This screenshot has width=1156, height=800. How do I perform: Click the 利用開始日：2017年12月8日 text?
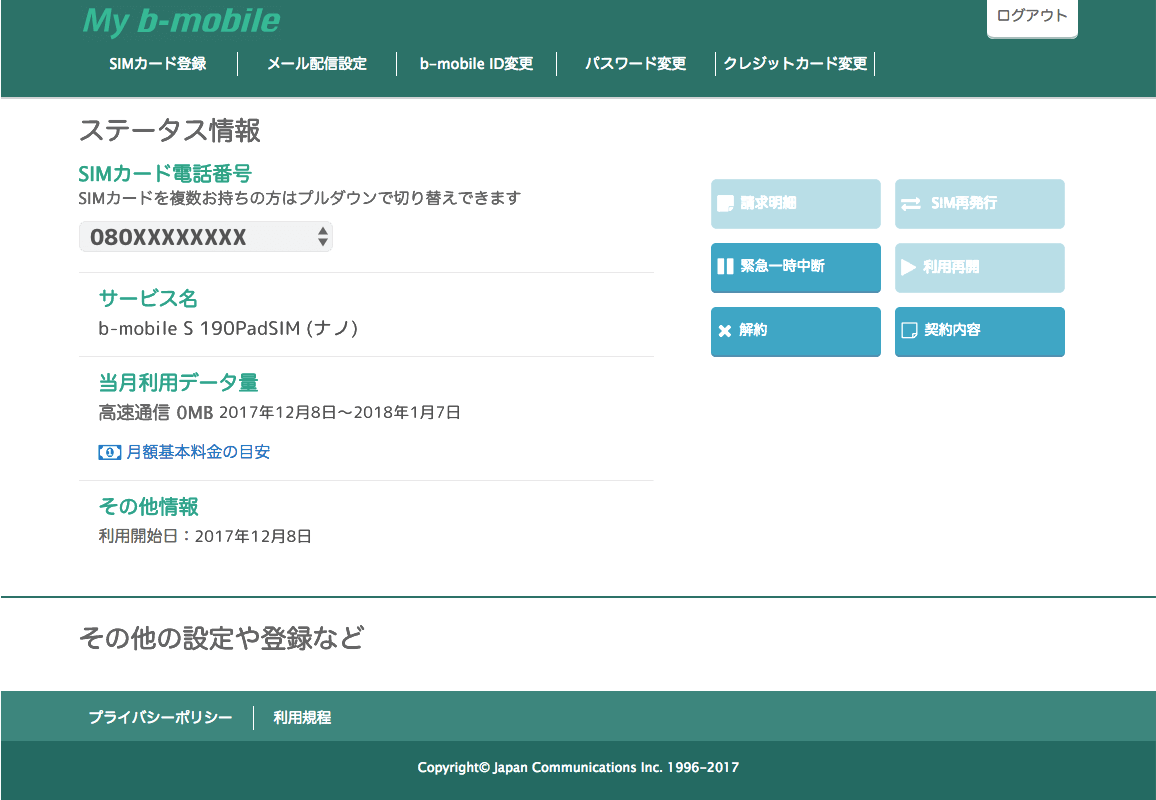(x=205, y=536)
